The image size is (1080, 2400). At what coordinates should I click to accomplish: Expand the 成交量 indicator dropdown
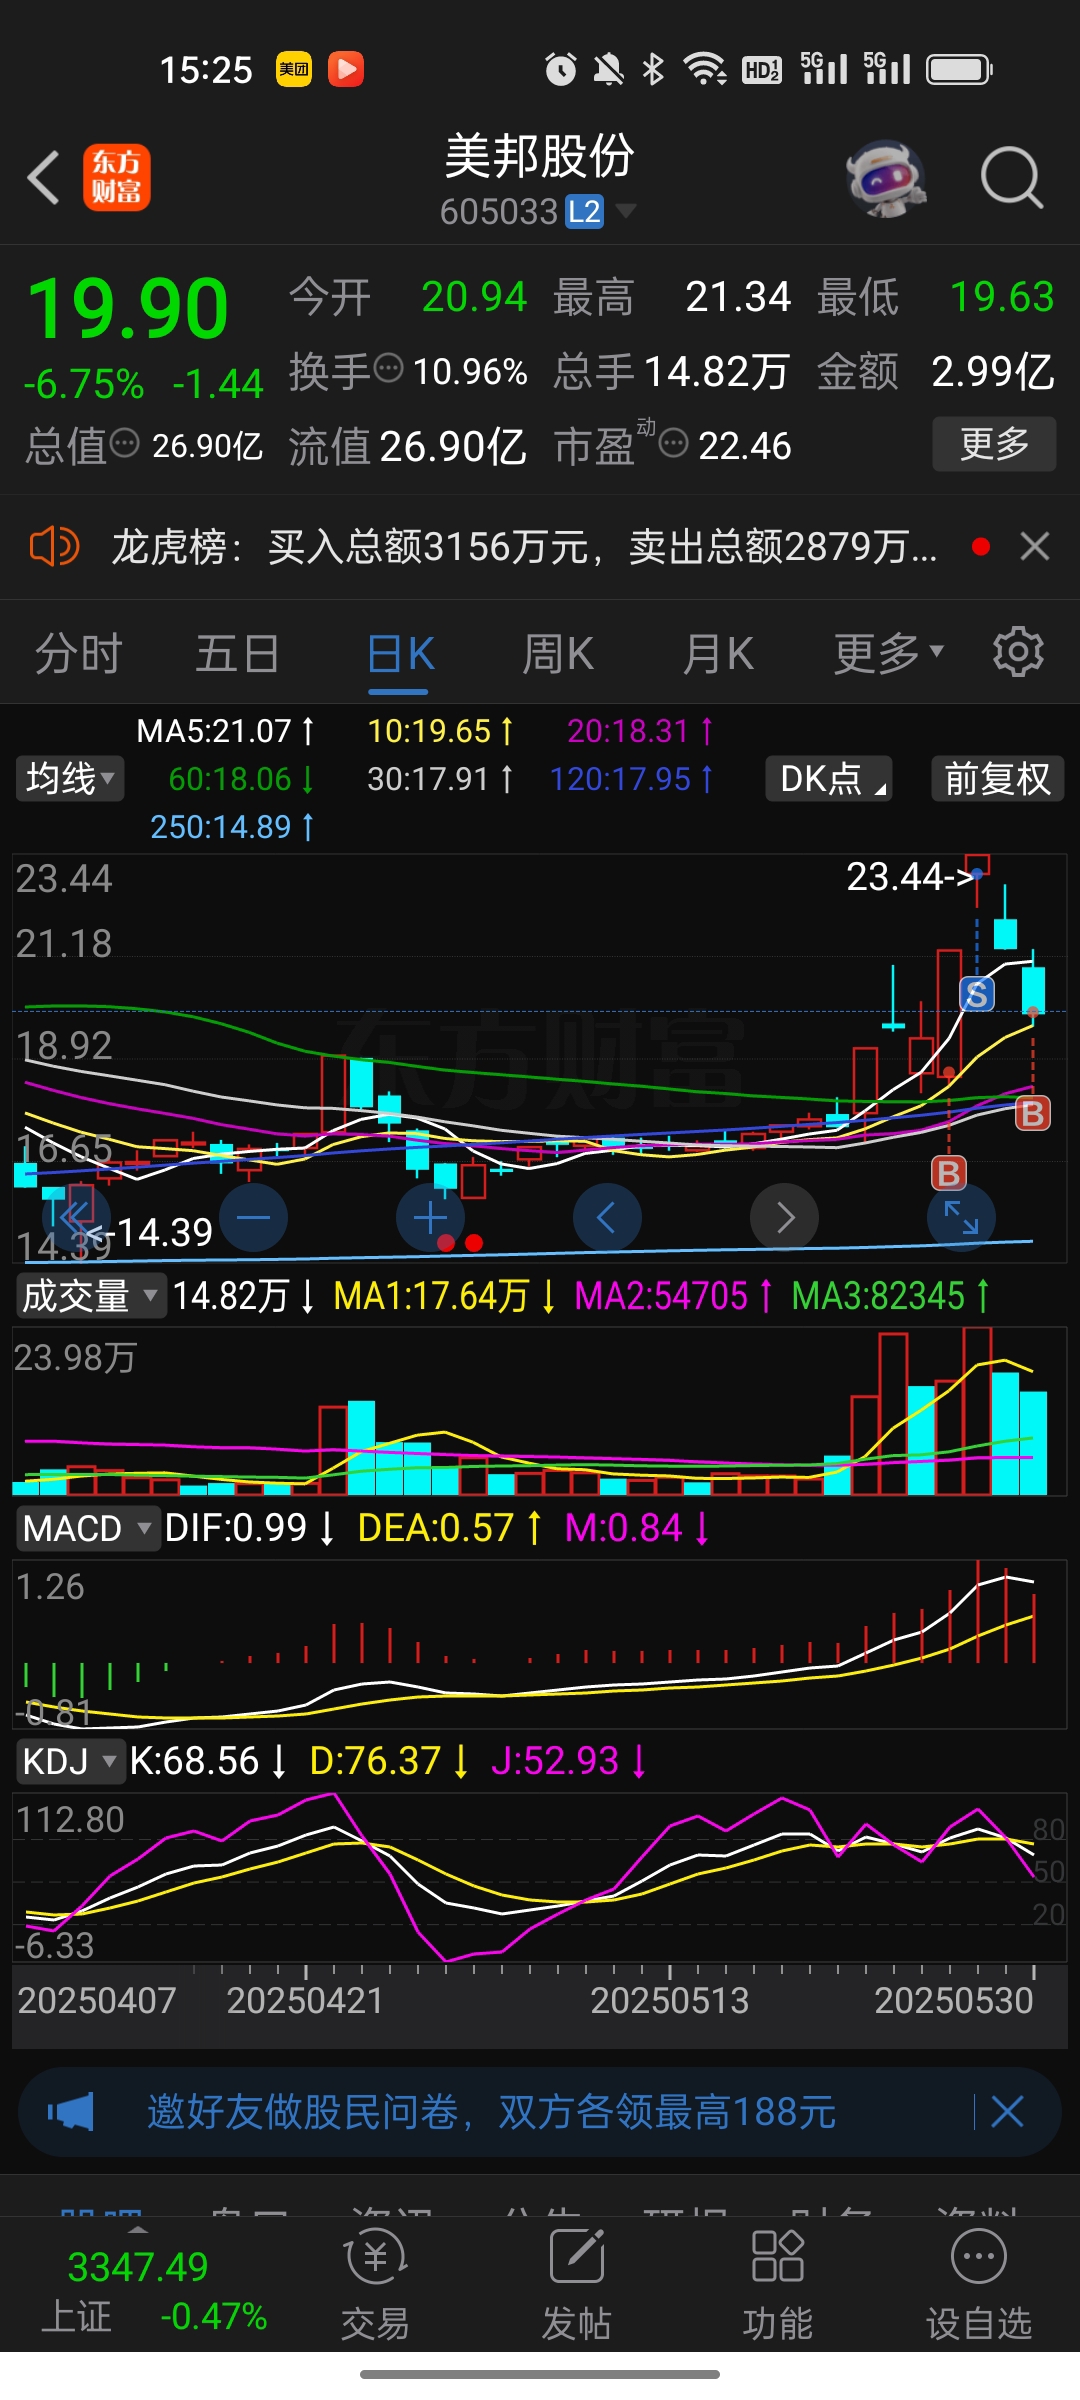[x=90, y=1296]
